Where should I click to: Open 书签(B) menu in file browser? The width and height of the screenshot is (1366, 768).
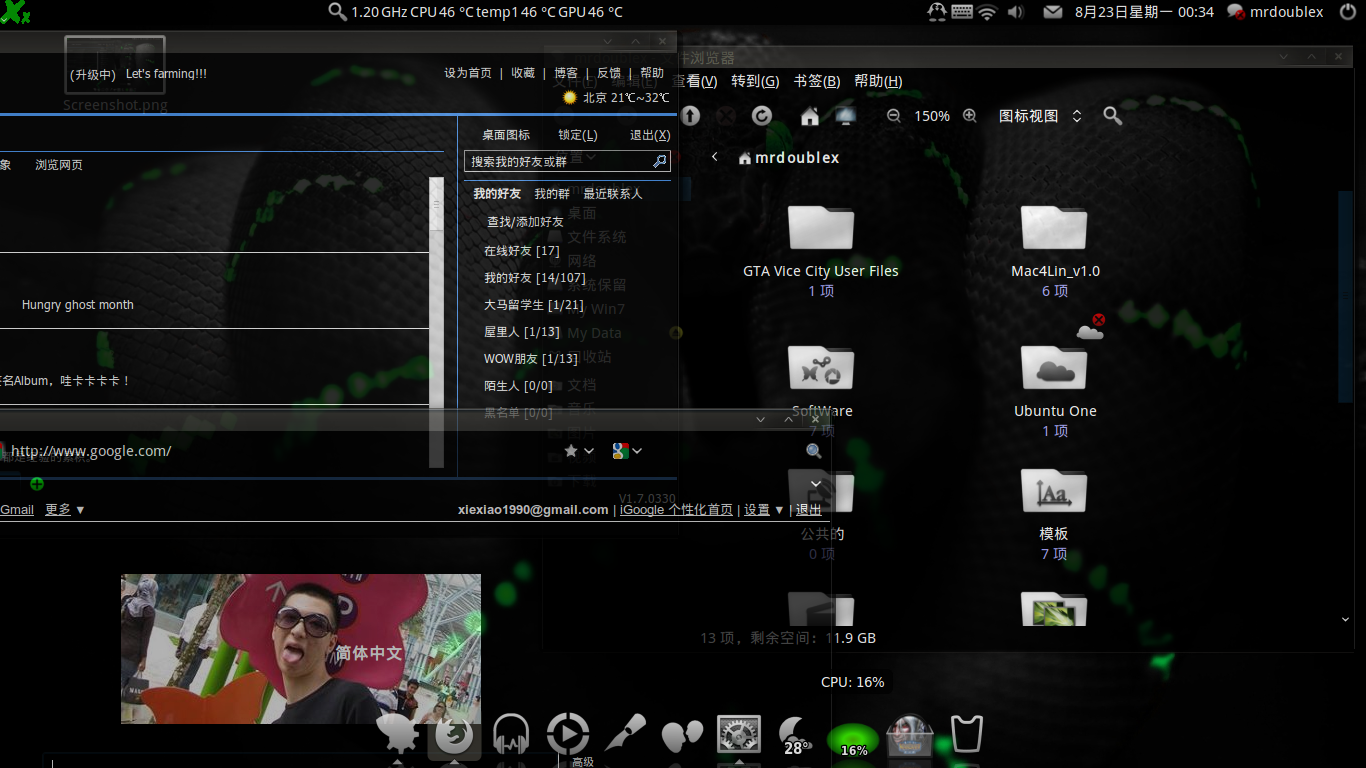click(x=817, y=81)
